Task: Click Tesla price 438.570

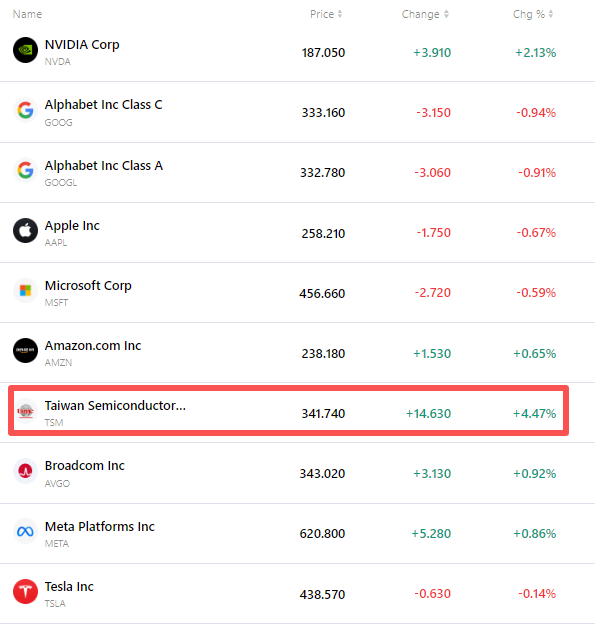Action: (x=322, y=595)
